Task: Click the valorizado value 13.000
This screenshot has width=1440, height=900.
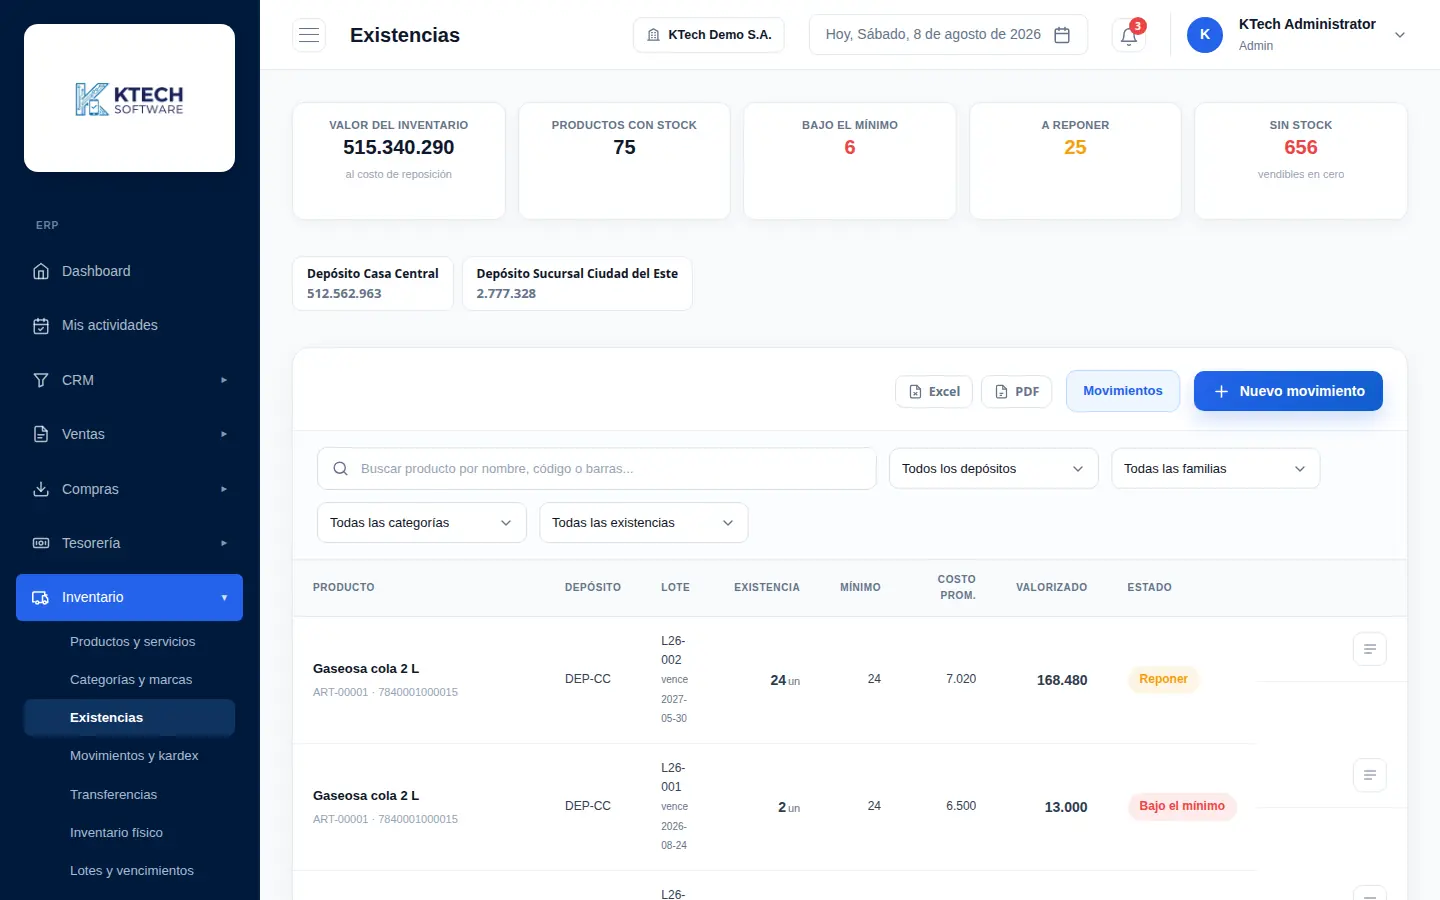Action: click(1066, 807)
